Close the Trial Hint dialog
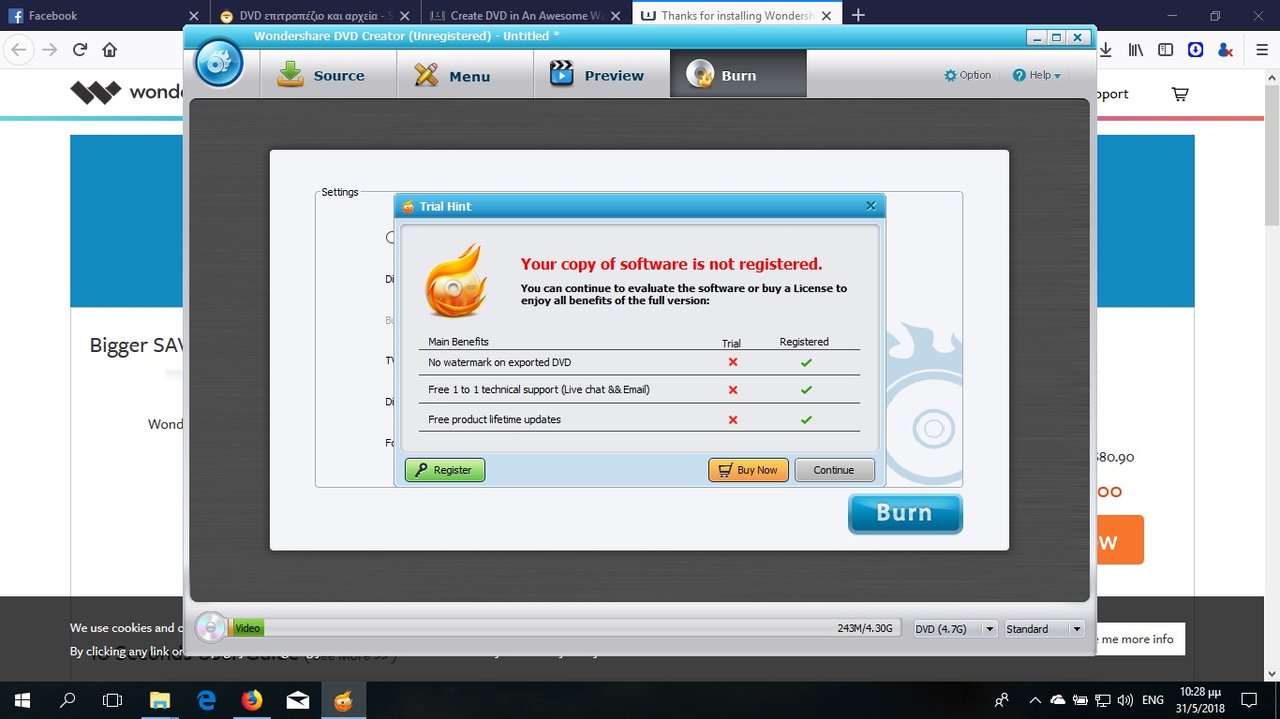Screen dimensions: 1280x719 click(871, 206)
